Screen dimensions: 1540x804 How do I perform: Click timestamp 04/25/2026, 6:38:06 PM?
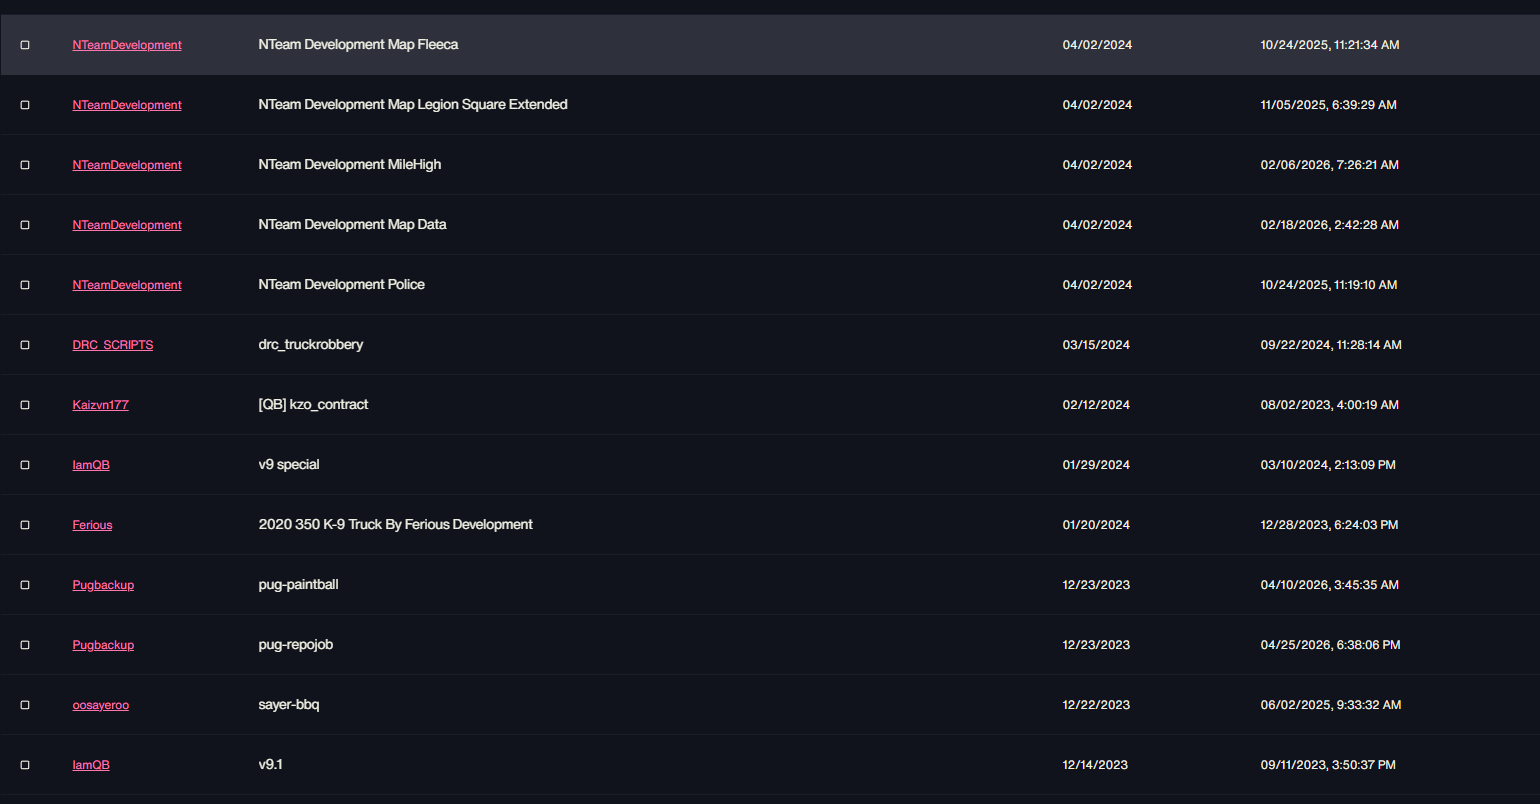tap(1331, 645)
